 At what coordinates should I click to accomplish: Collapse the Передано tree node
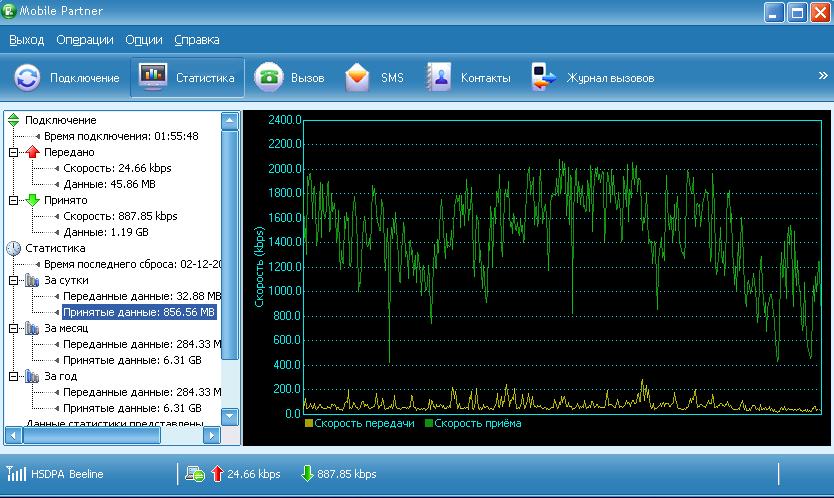point(14,152)
